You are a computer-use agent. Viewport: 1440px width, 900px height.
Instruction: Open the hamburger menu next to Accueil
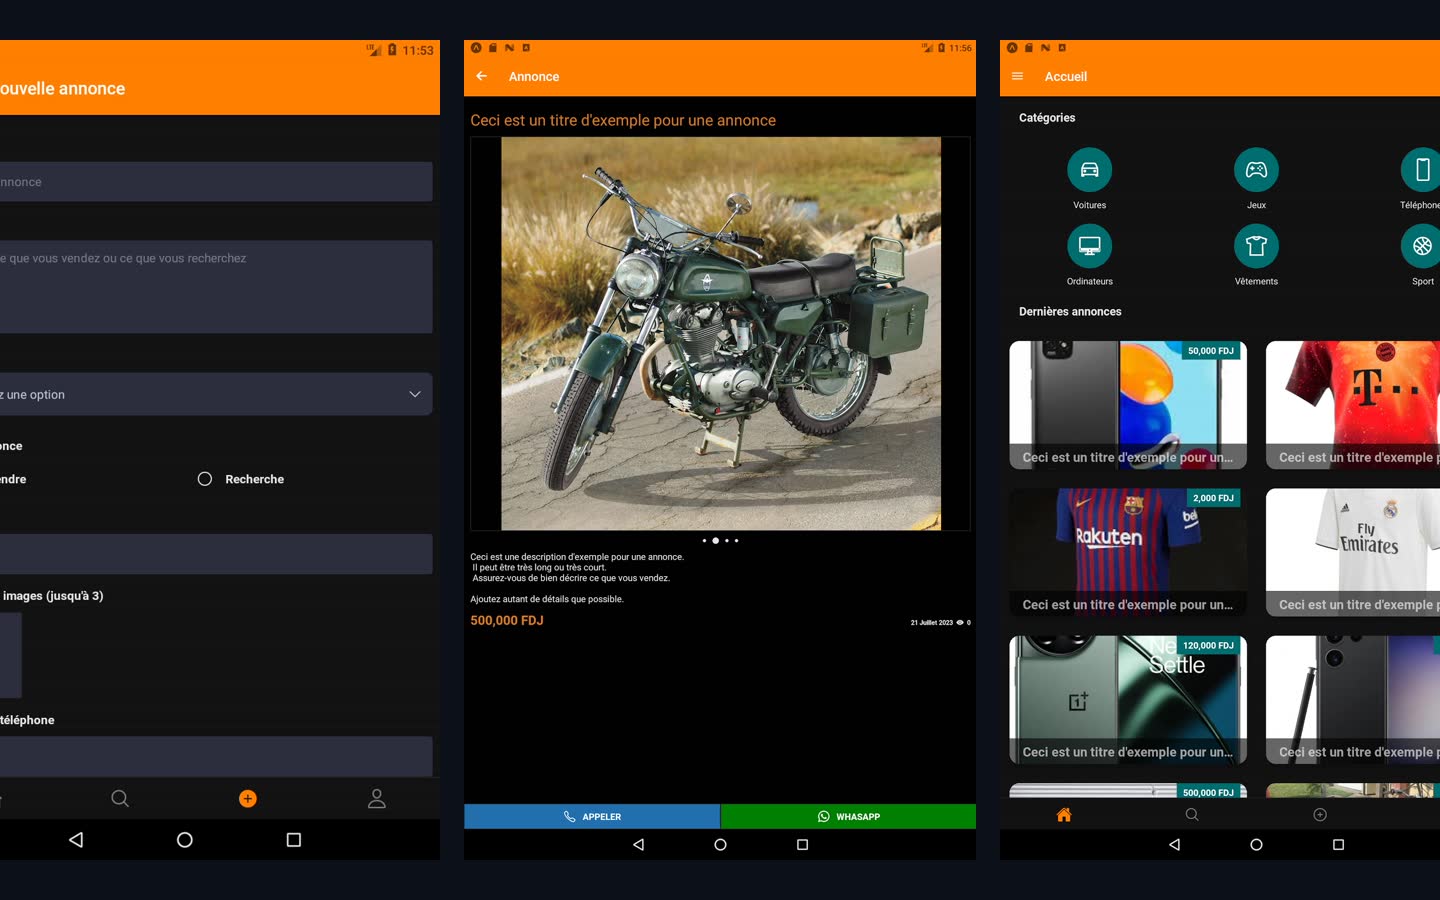coord(1017,76)
